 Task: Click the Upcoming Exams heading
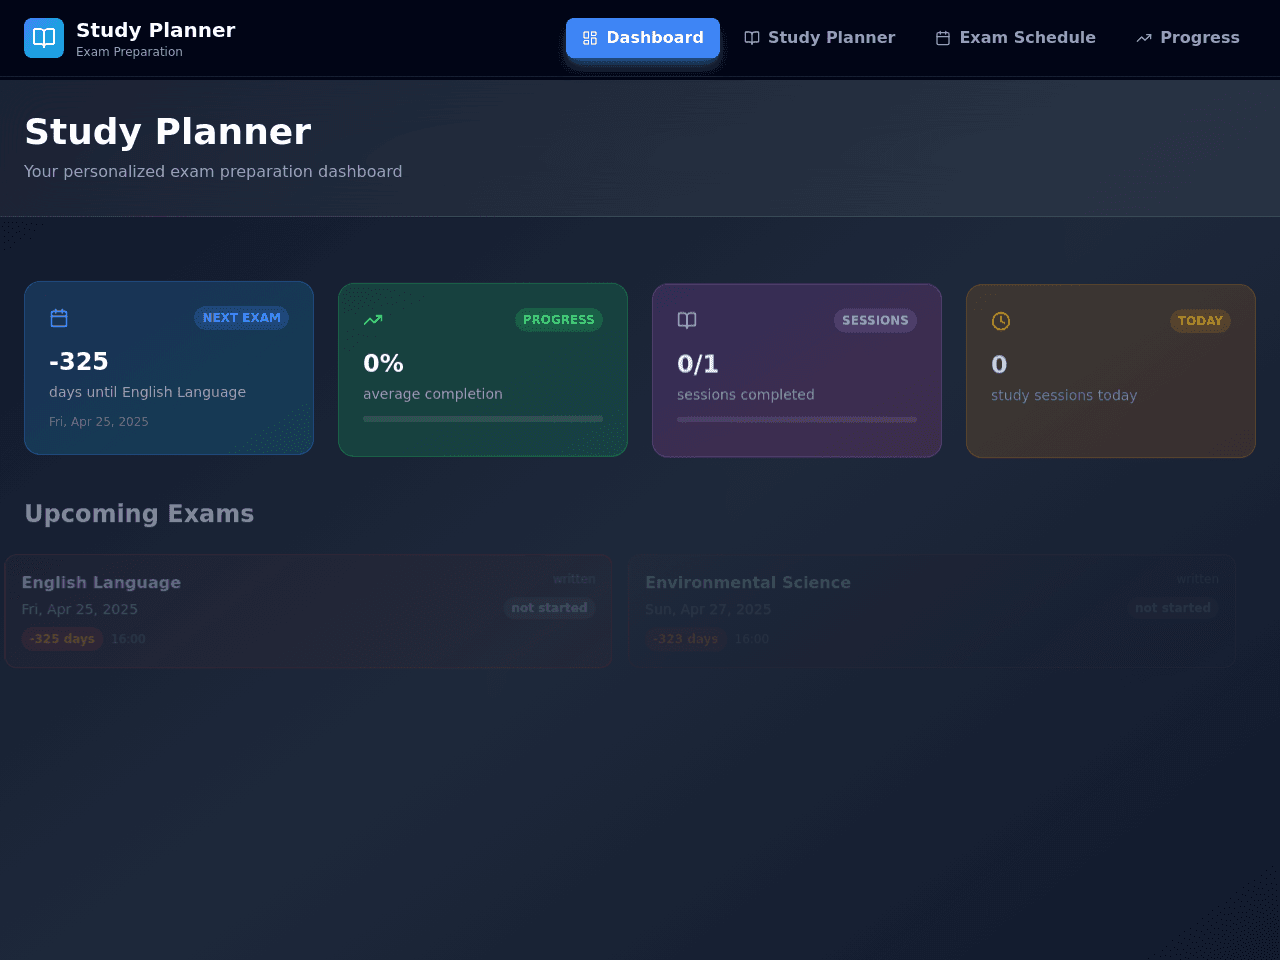(x=139, y=513)
